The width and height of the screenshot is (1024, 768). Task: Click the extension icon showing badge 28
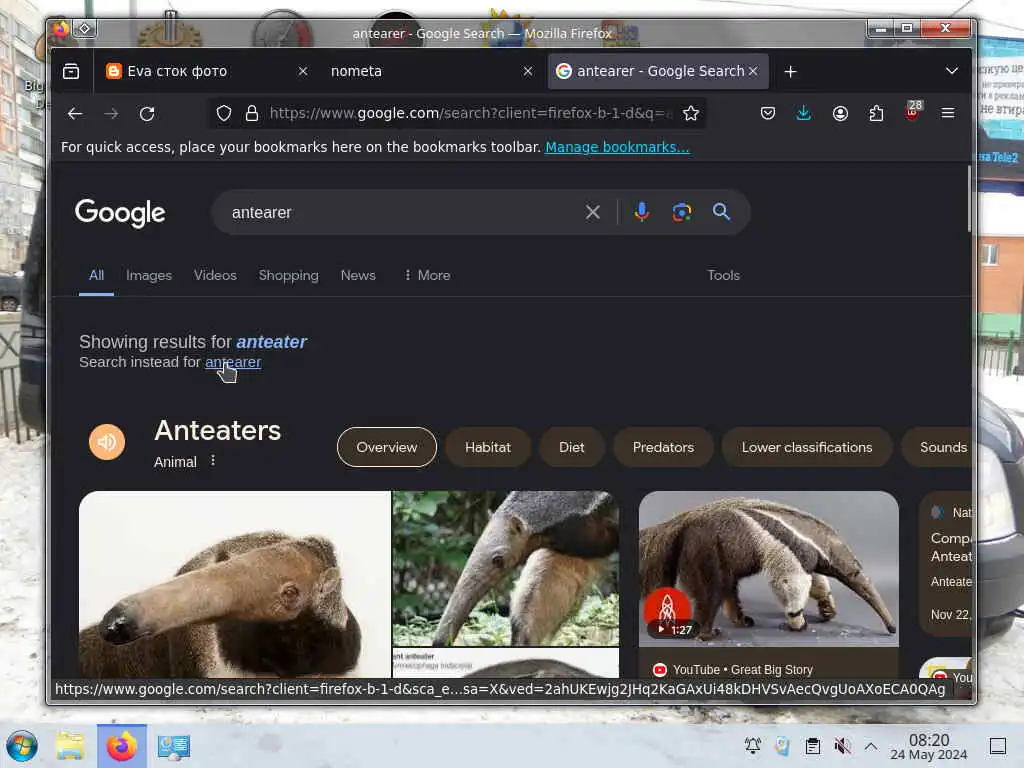coord(913,111)
